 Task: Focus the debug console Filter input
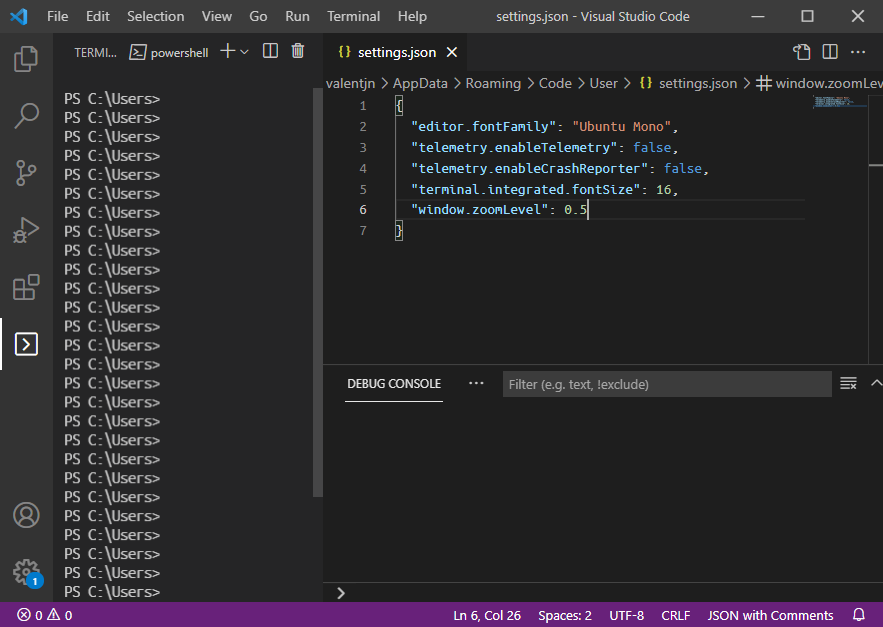click(x=667, y=384)
